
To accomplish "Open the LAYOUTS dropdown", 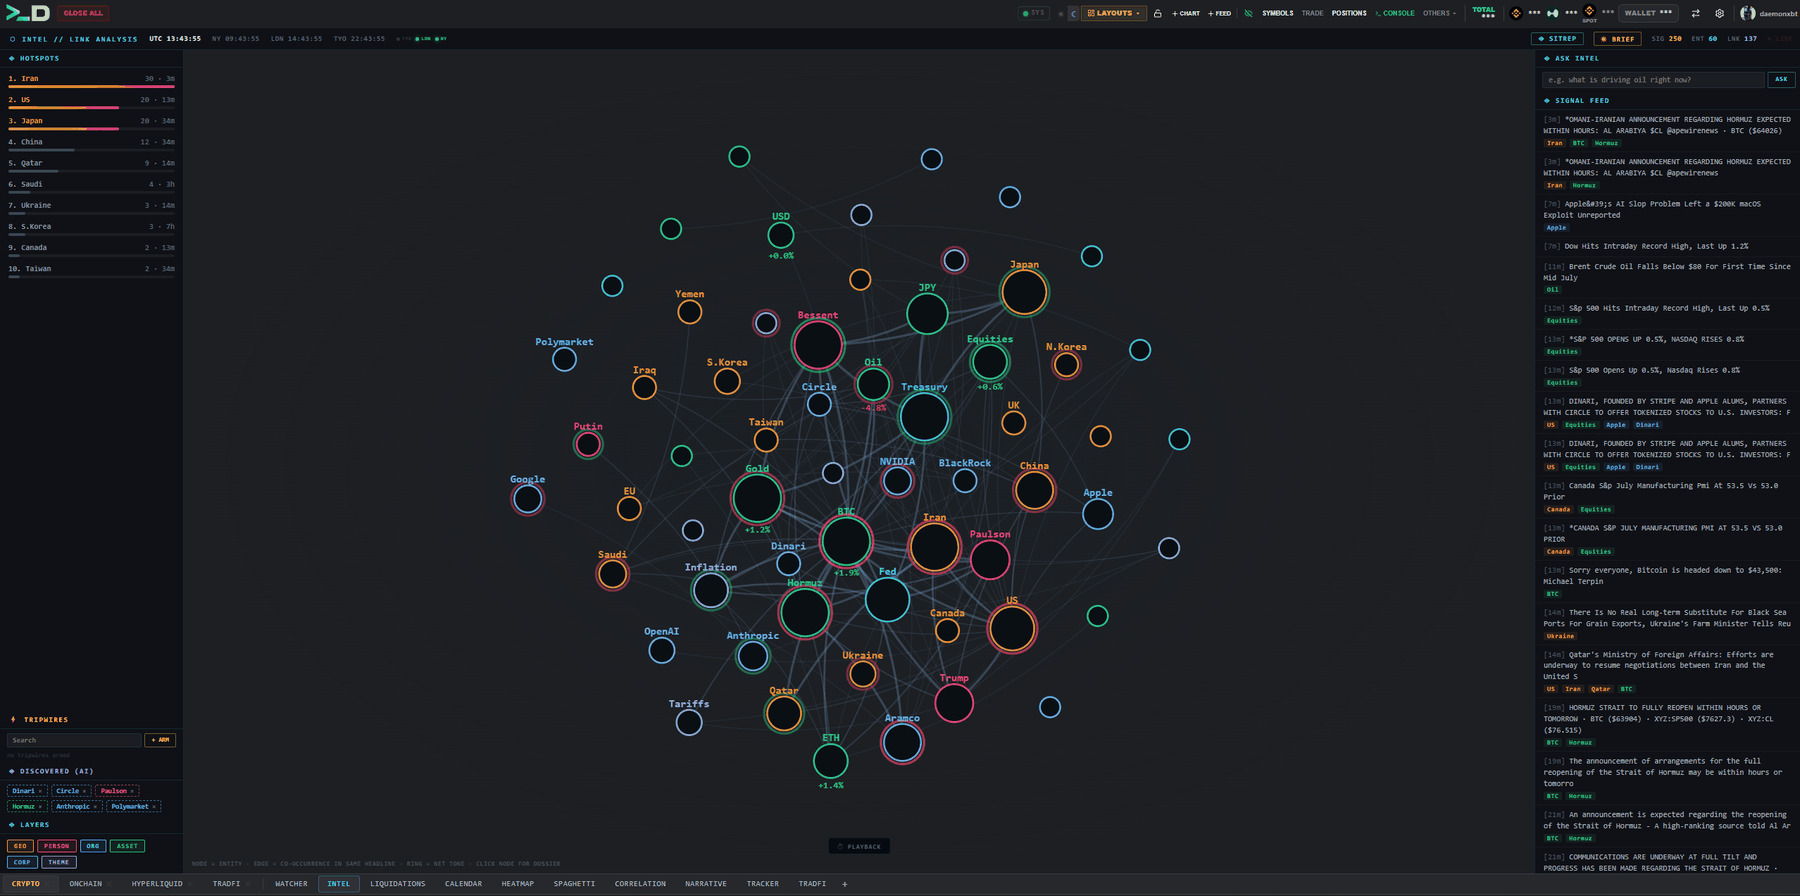I will click(1114, 13).
